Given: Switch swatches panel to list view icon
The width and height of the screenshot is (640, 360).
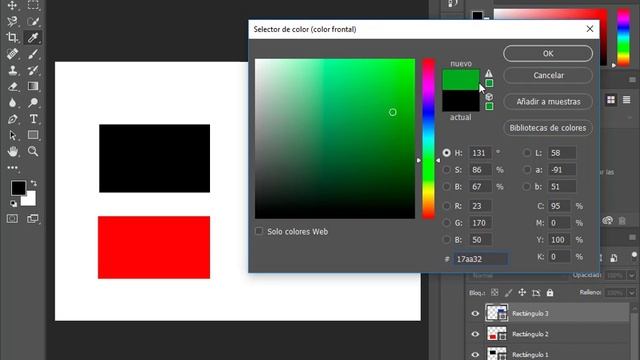Looking at the screenshot, I should click(x=627, y=100).
